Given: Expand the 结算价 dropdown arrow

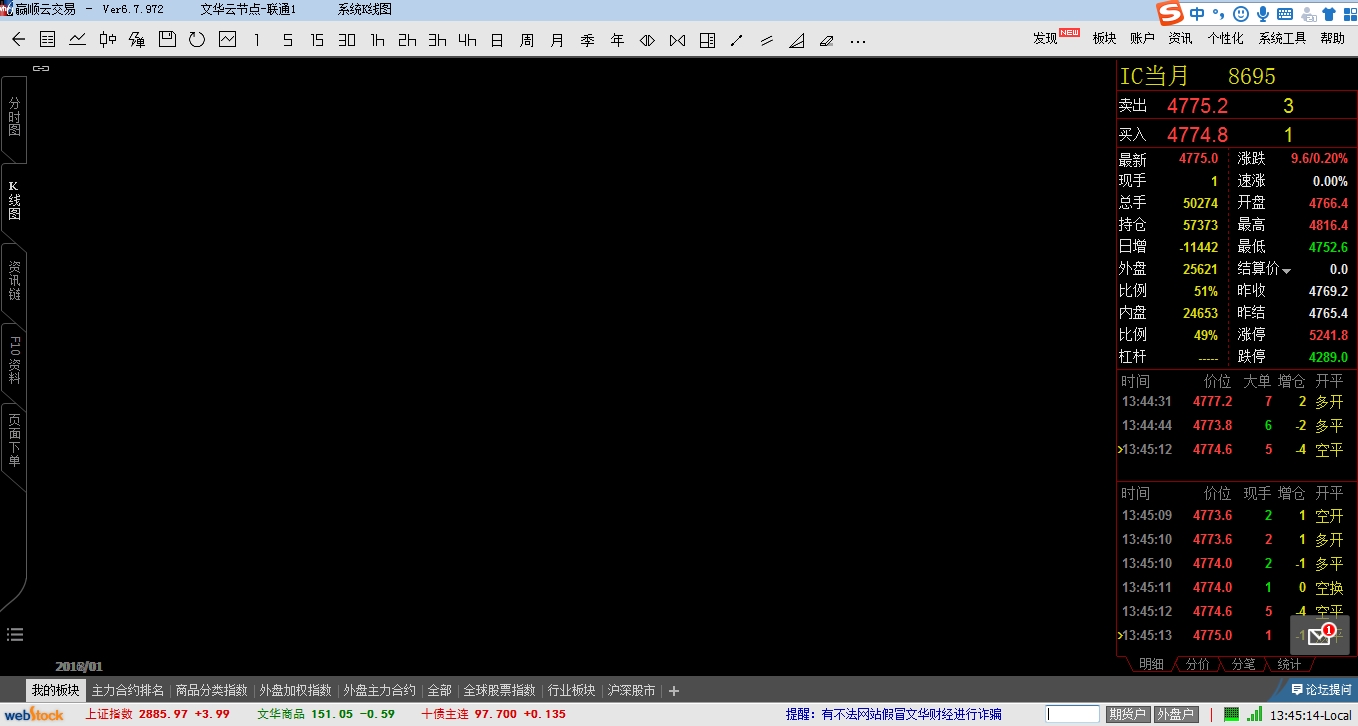Looking at the screenshot, I should click(x=1287, y=271).
